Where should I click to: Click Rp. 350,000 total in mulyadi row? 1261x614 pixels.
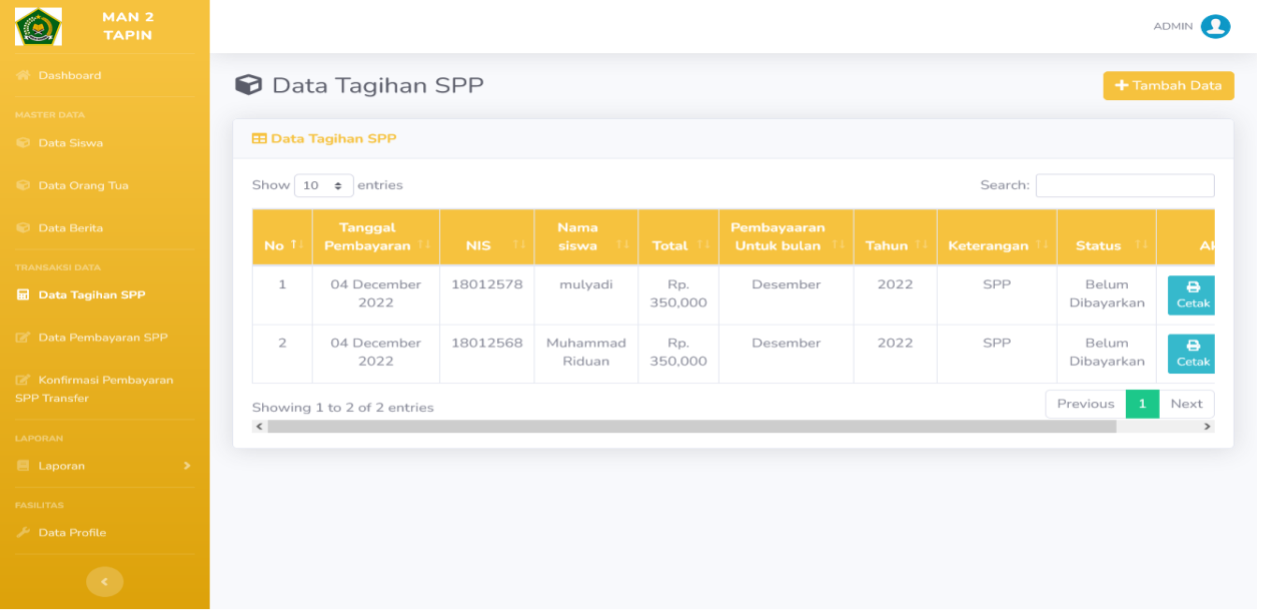(x=678, y=294)
